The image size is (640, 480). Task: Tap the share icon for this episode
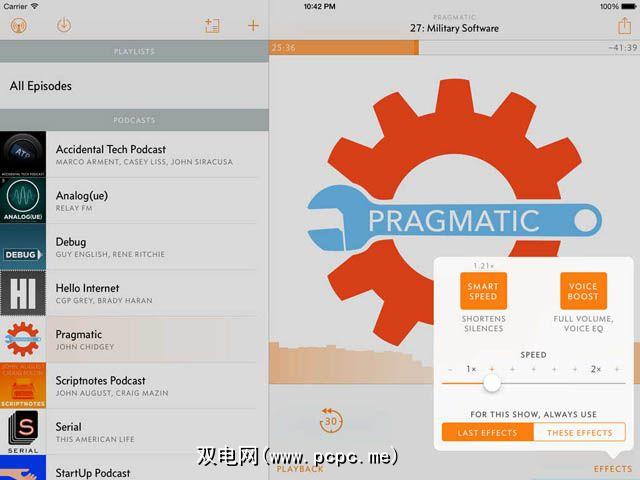(x=624, y=26)
